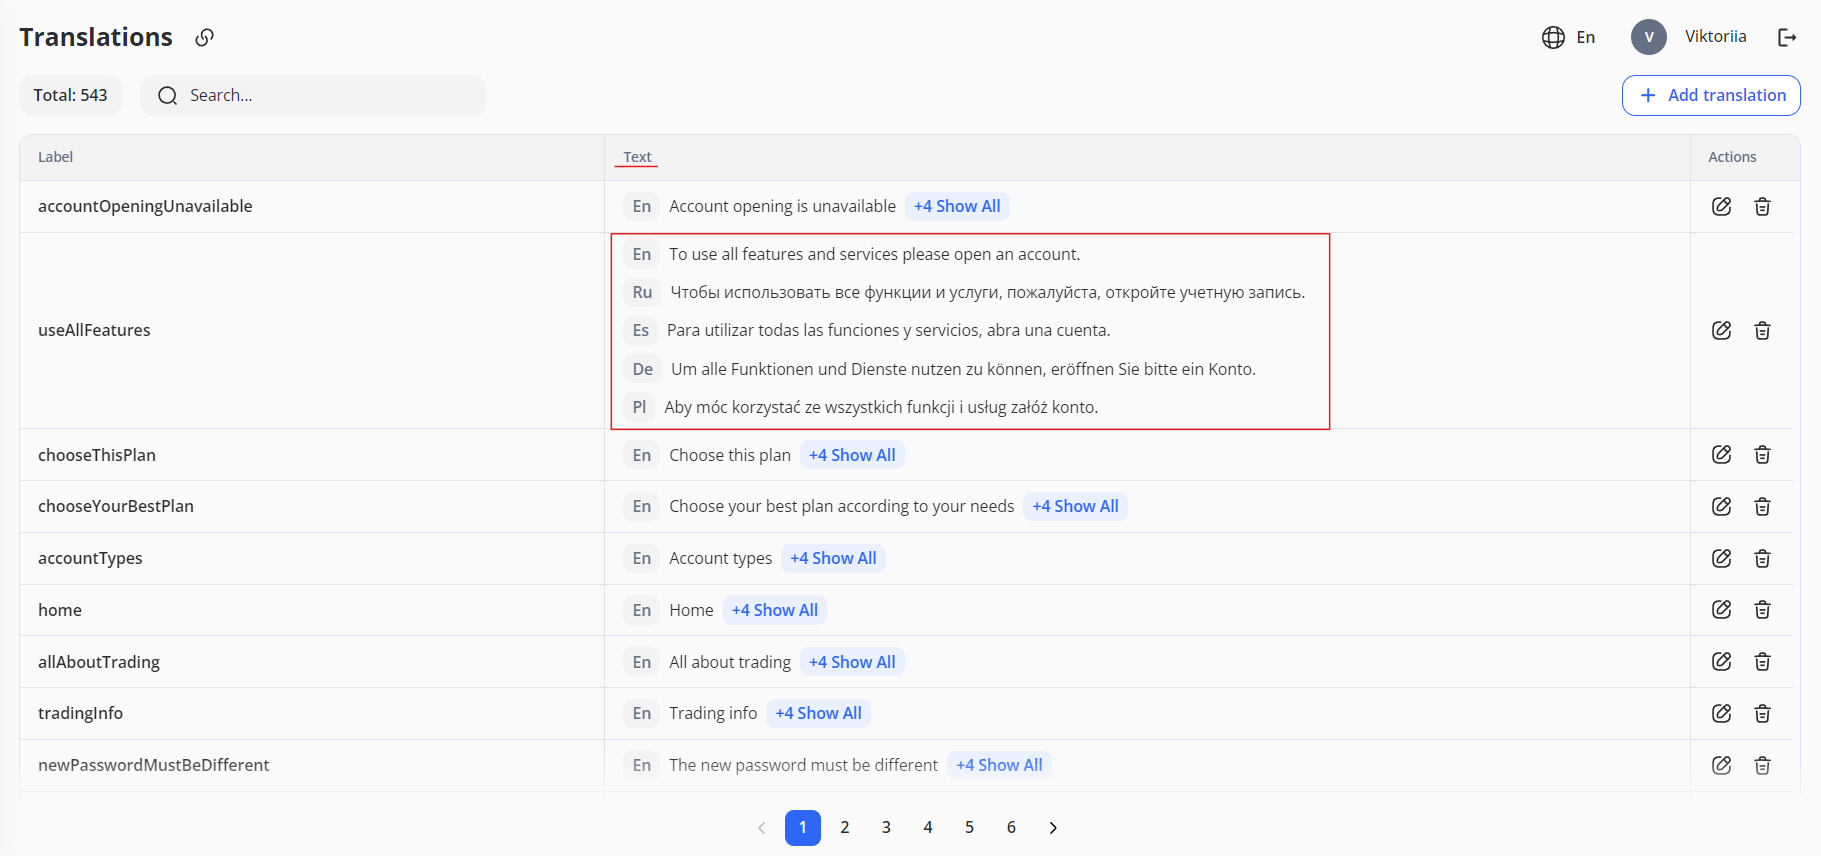Click the German De translation text
1821x856 pixels.
pos(963,369)
